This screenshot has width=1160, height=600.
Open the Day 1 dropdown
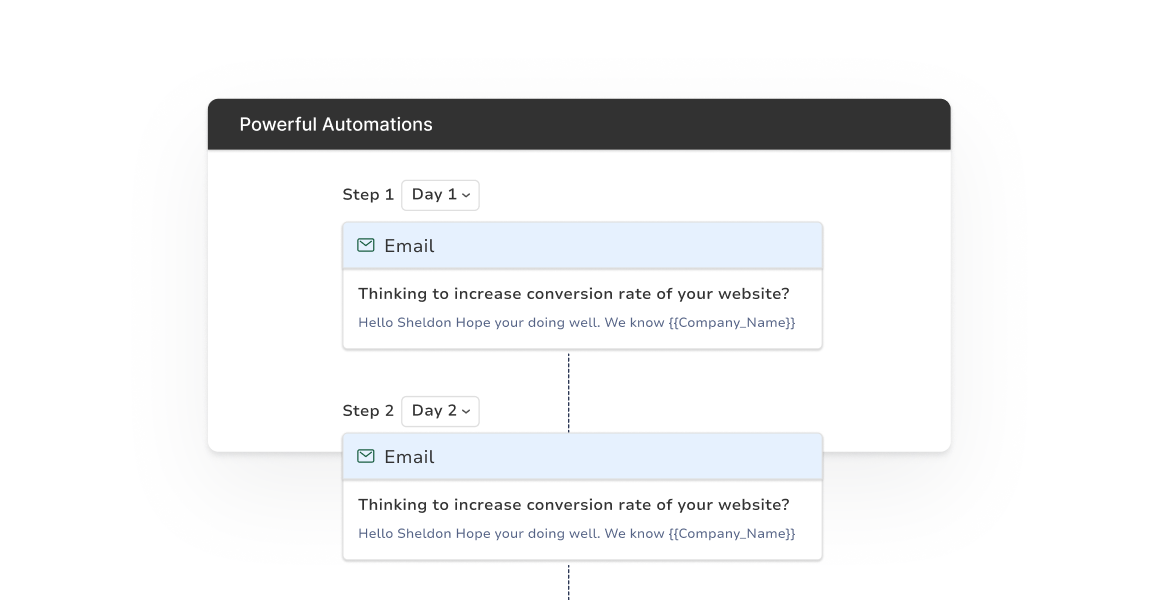pyautogui.click(x=440, y=195)
